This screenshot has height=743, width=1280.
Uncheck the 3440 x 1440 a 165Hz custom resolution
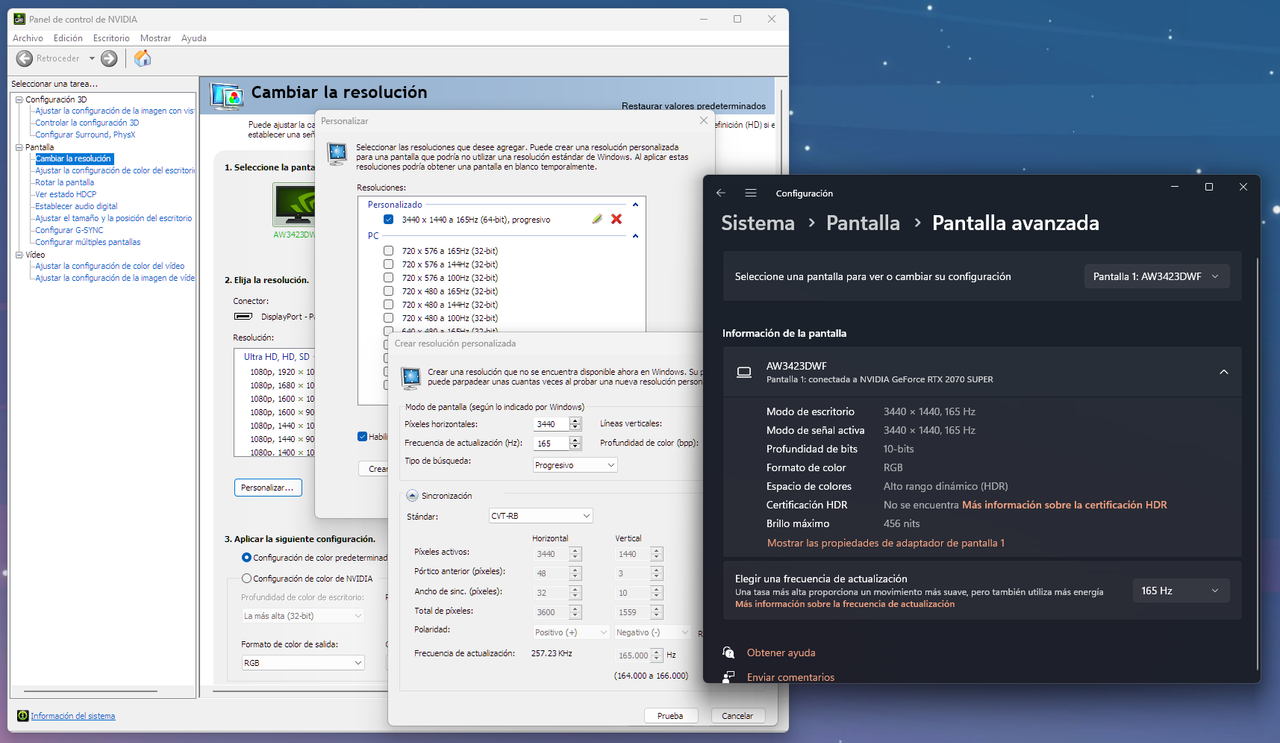[388, 219]
